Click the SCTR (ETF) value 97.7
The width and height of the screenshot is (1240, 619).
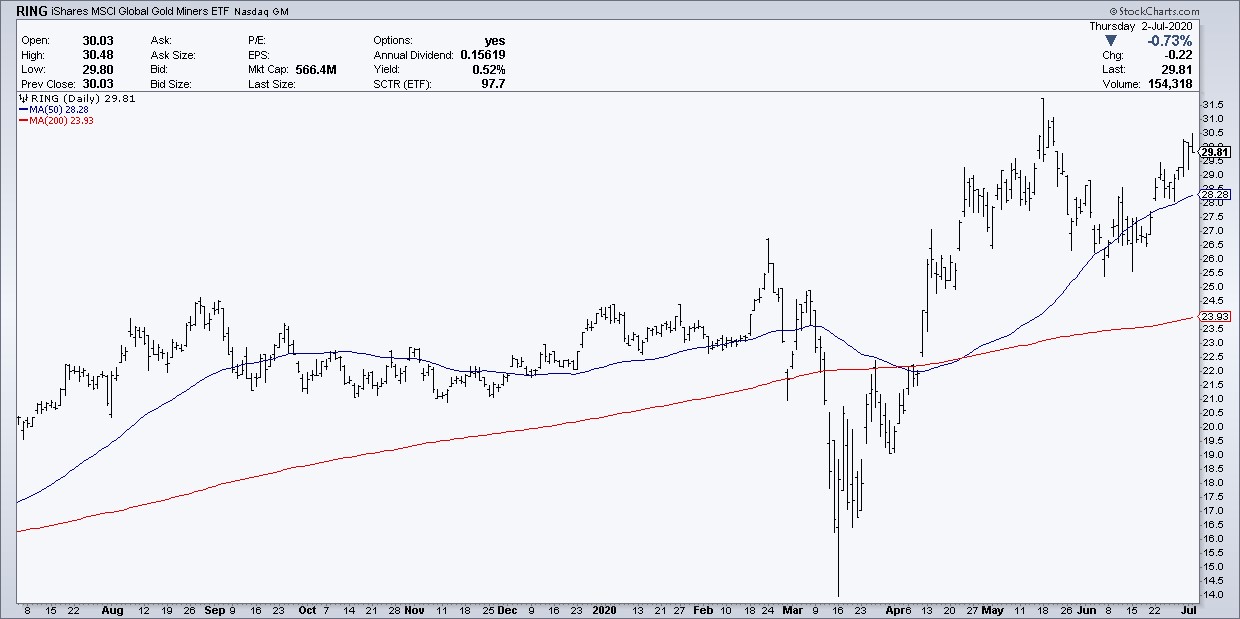[x=492, y=85]
